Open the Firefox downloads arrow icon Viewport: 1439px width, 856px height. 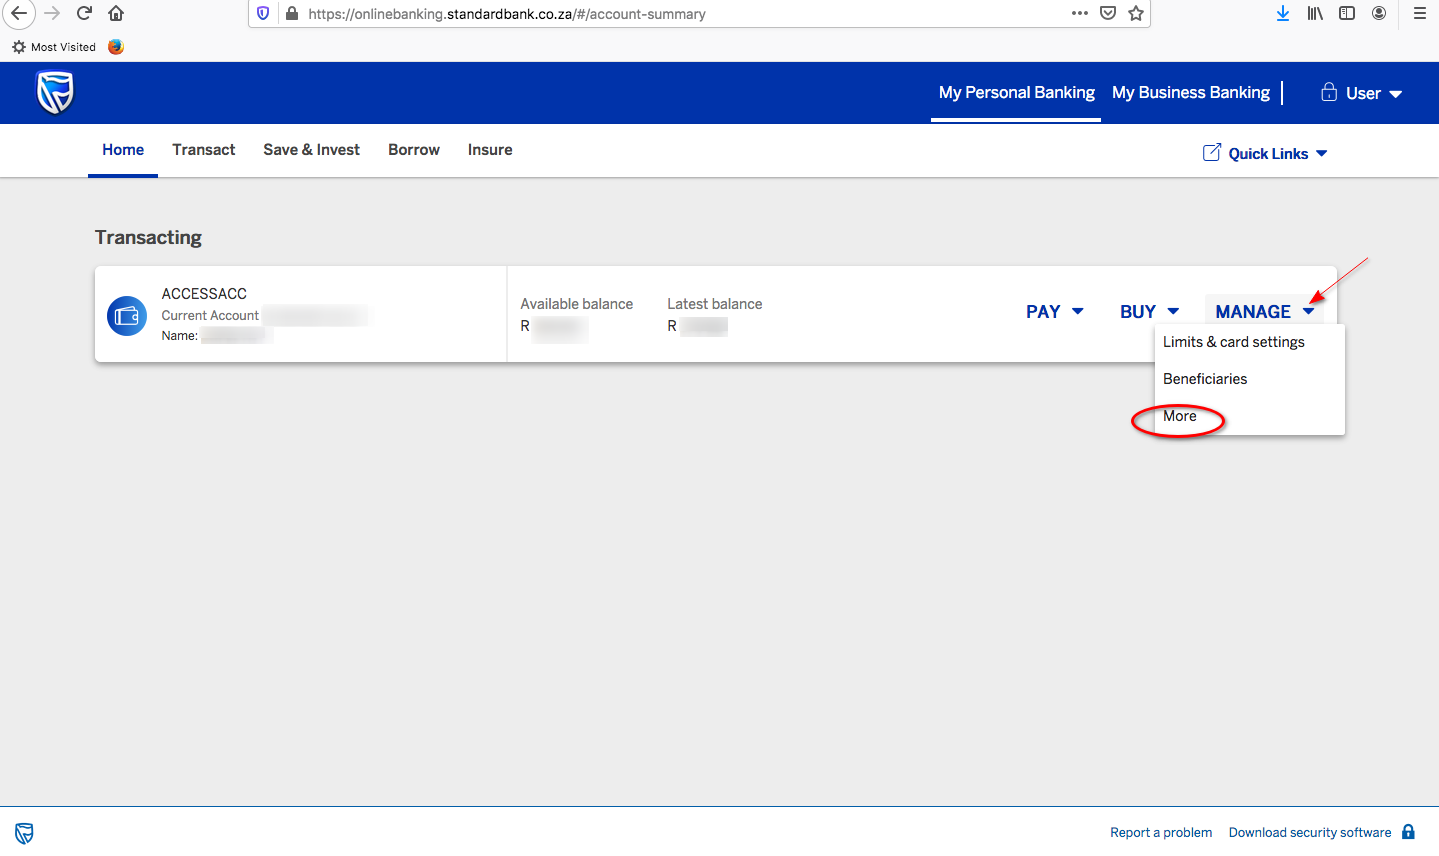click(x=1283, y=13)
